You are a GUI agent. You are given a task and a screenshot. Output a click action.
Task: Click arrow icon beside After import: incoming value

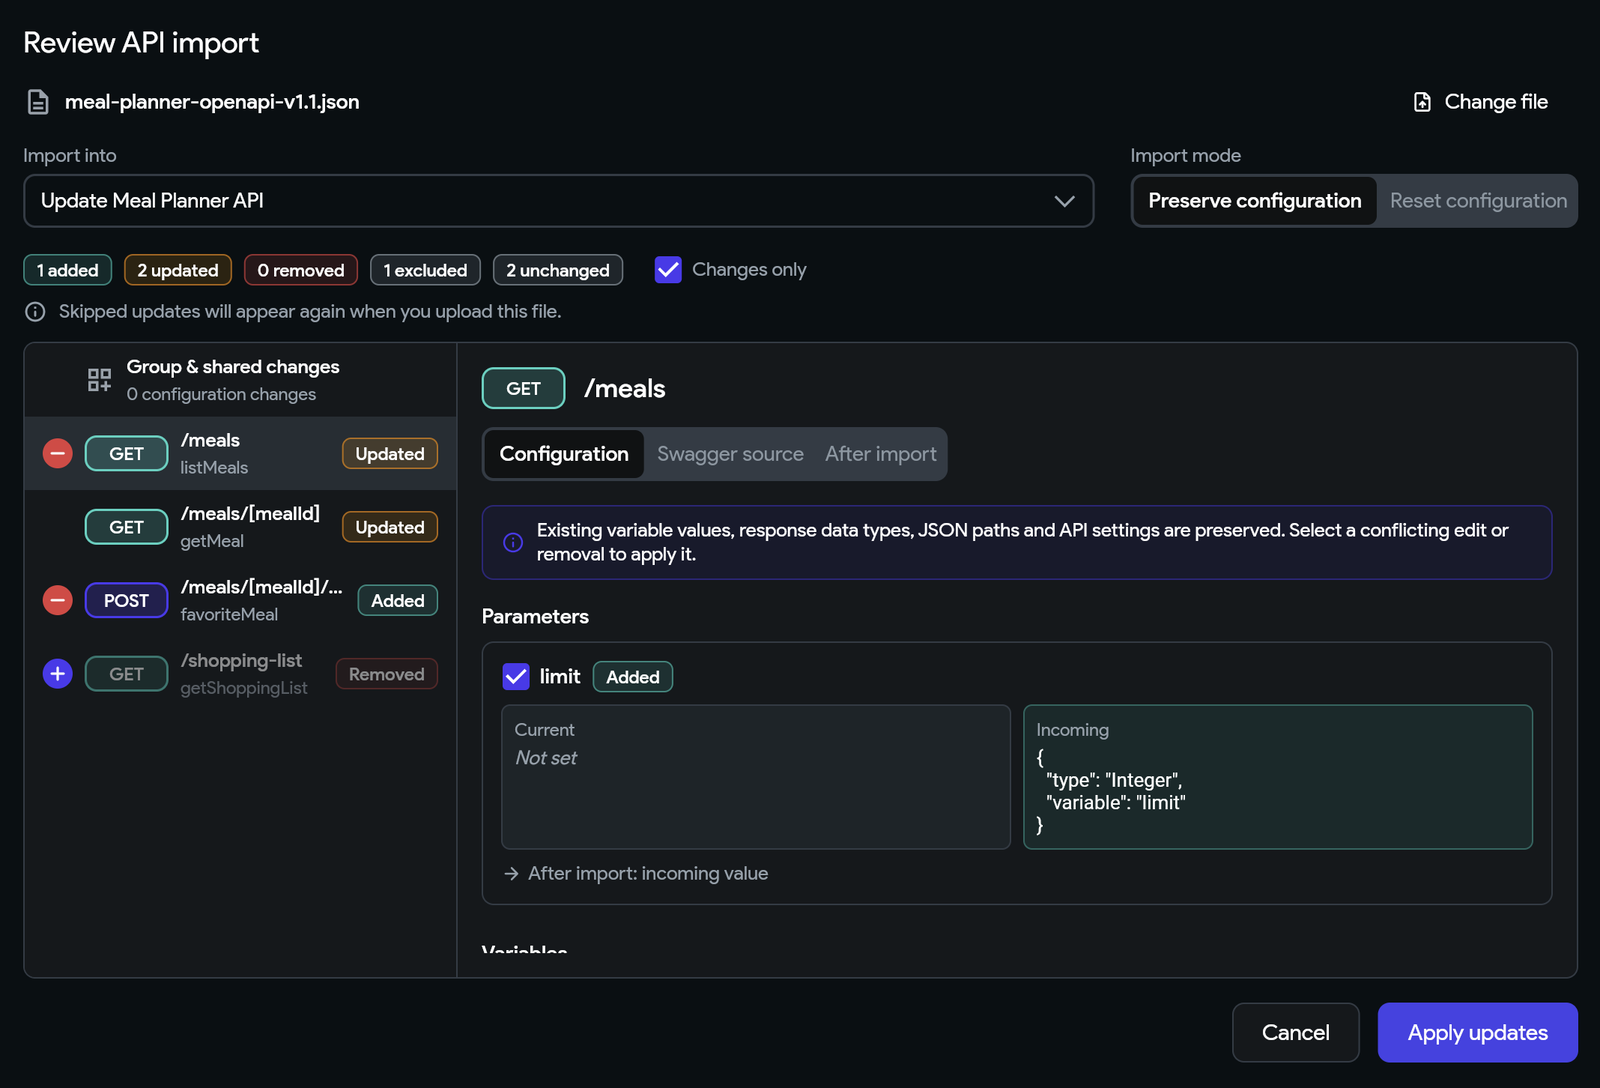(x=511, y=874)
